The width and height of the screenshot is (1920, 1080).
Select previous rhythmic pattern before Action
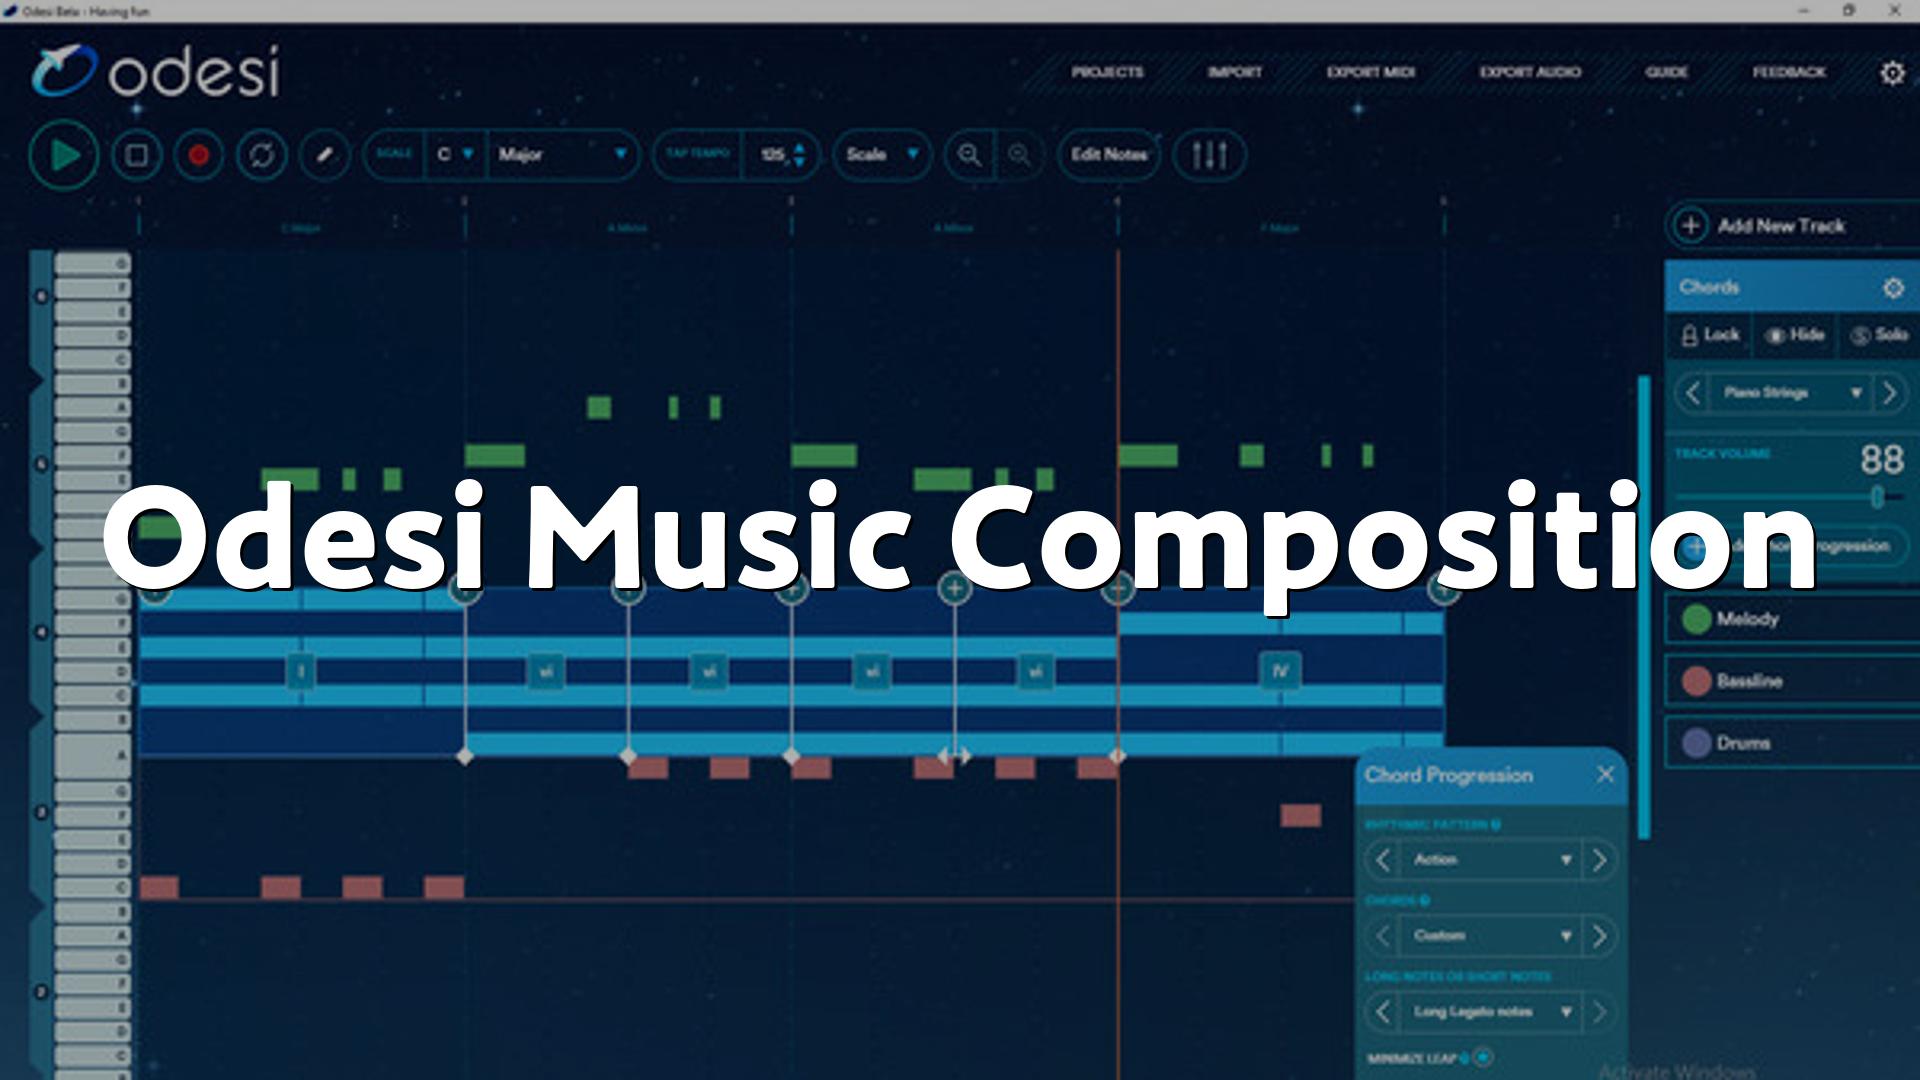pos(1382,860)
